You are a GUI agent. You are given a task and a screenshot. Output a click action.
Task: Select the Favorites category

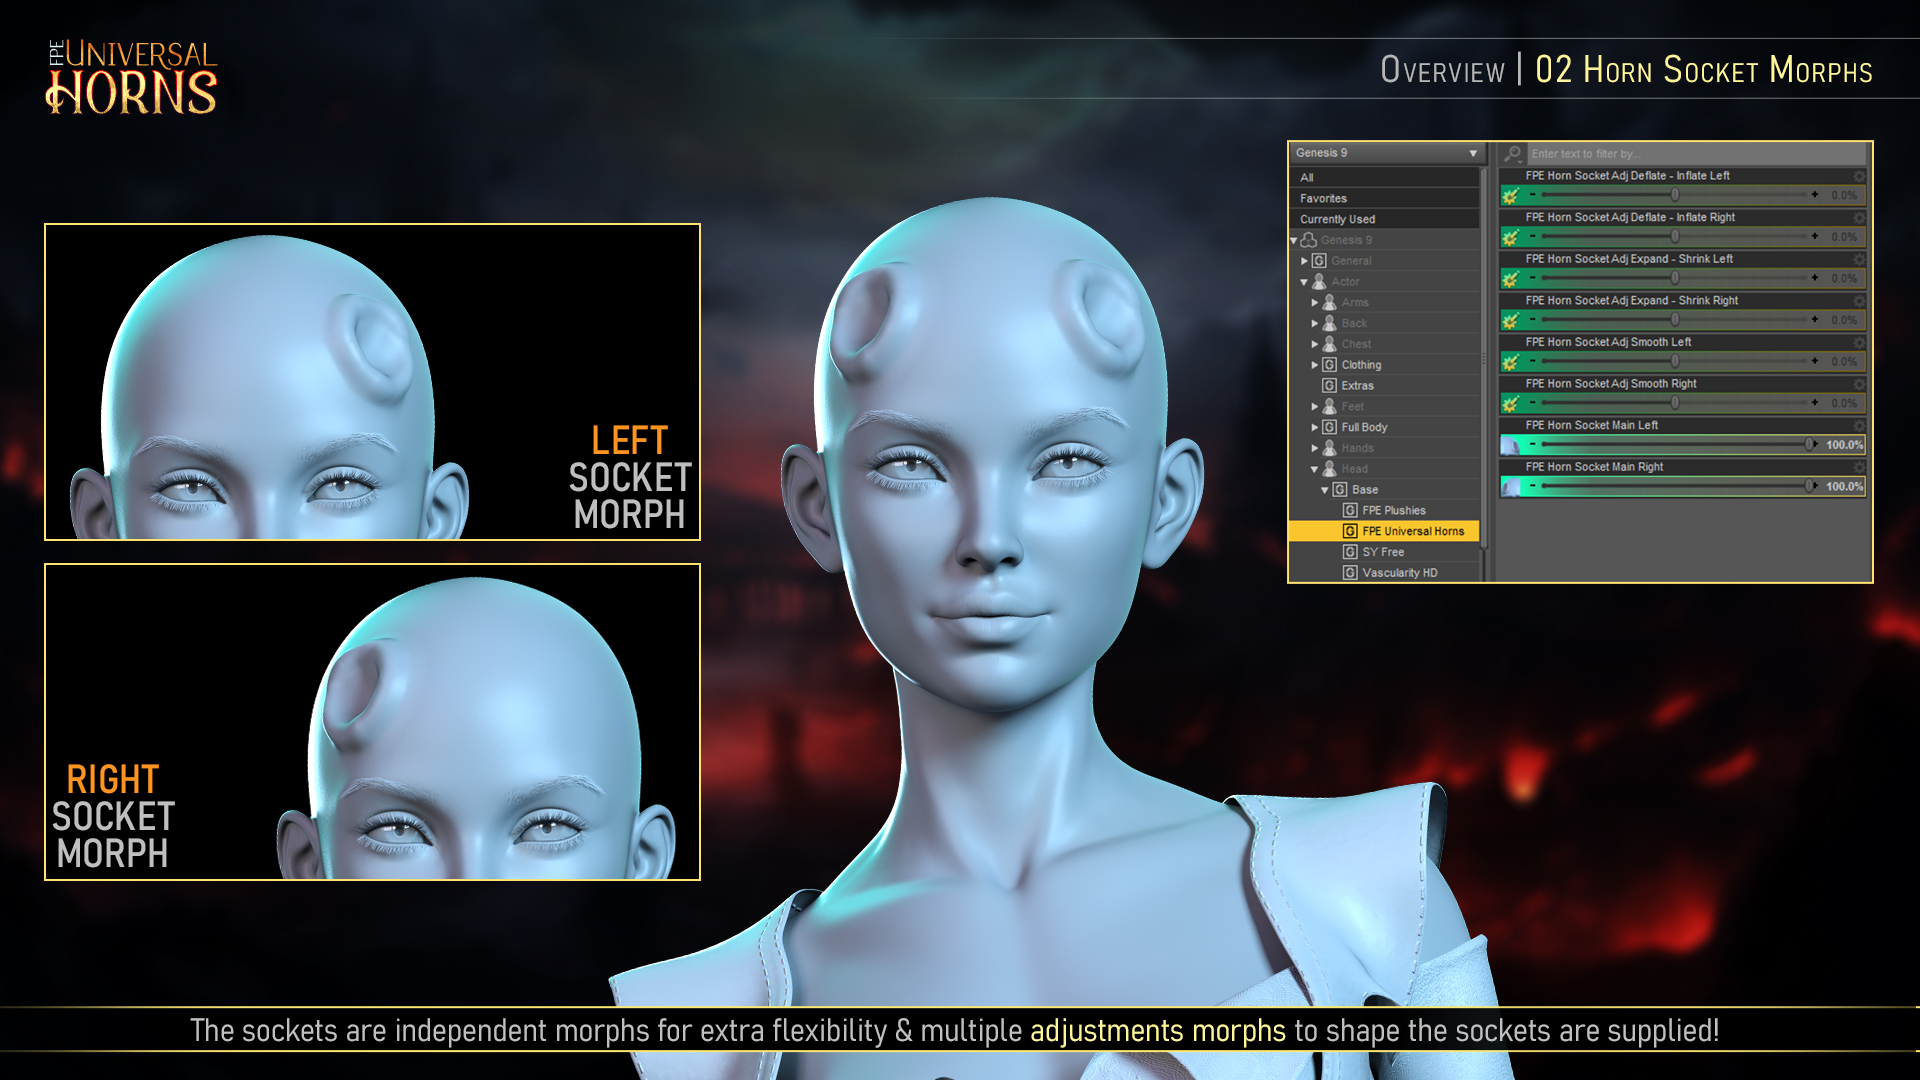pyautogui.click(x=1340, y=197)
